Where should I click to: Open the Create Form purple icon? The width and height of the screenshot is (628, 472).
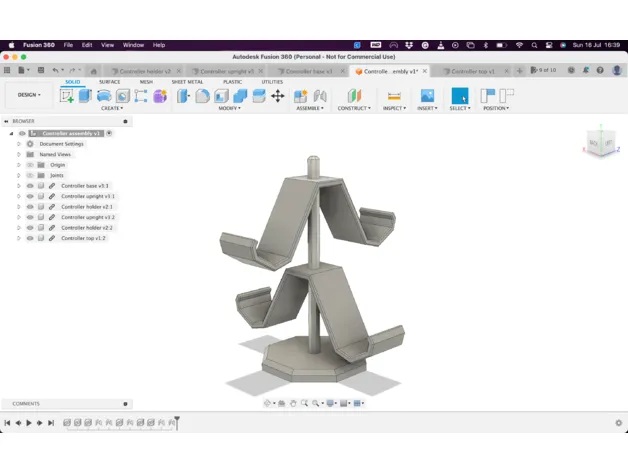pos(159,96)
